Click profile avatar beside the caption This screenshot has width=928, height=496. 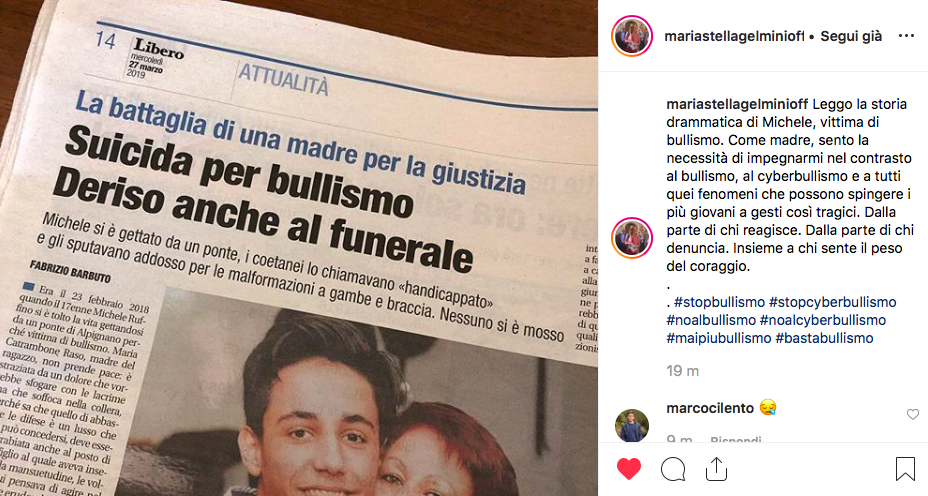pyautogui.click(x=631, y=238)
